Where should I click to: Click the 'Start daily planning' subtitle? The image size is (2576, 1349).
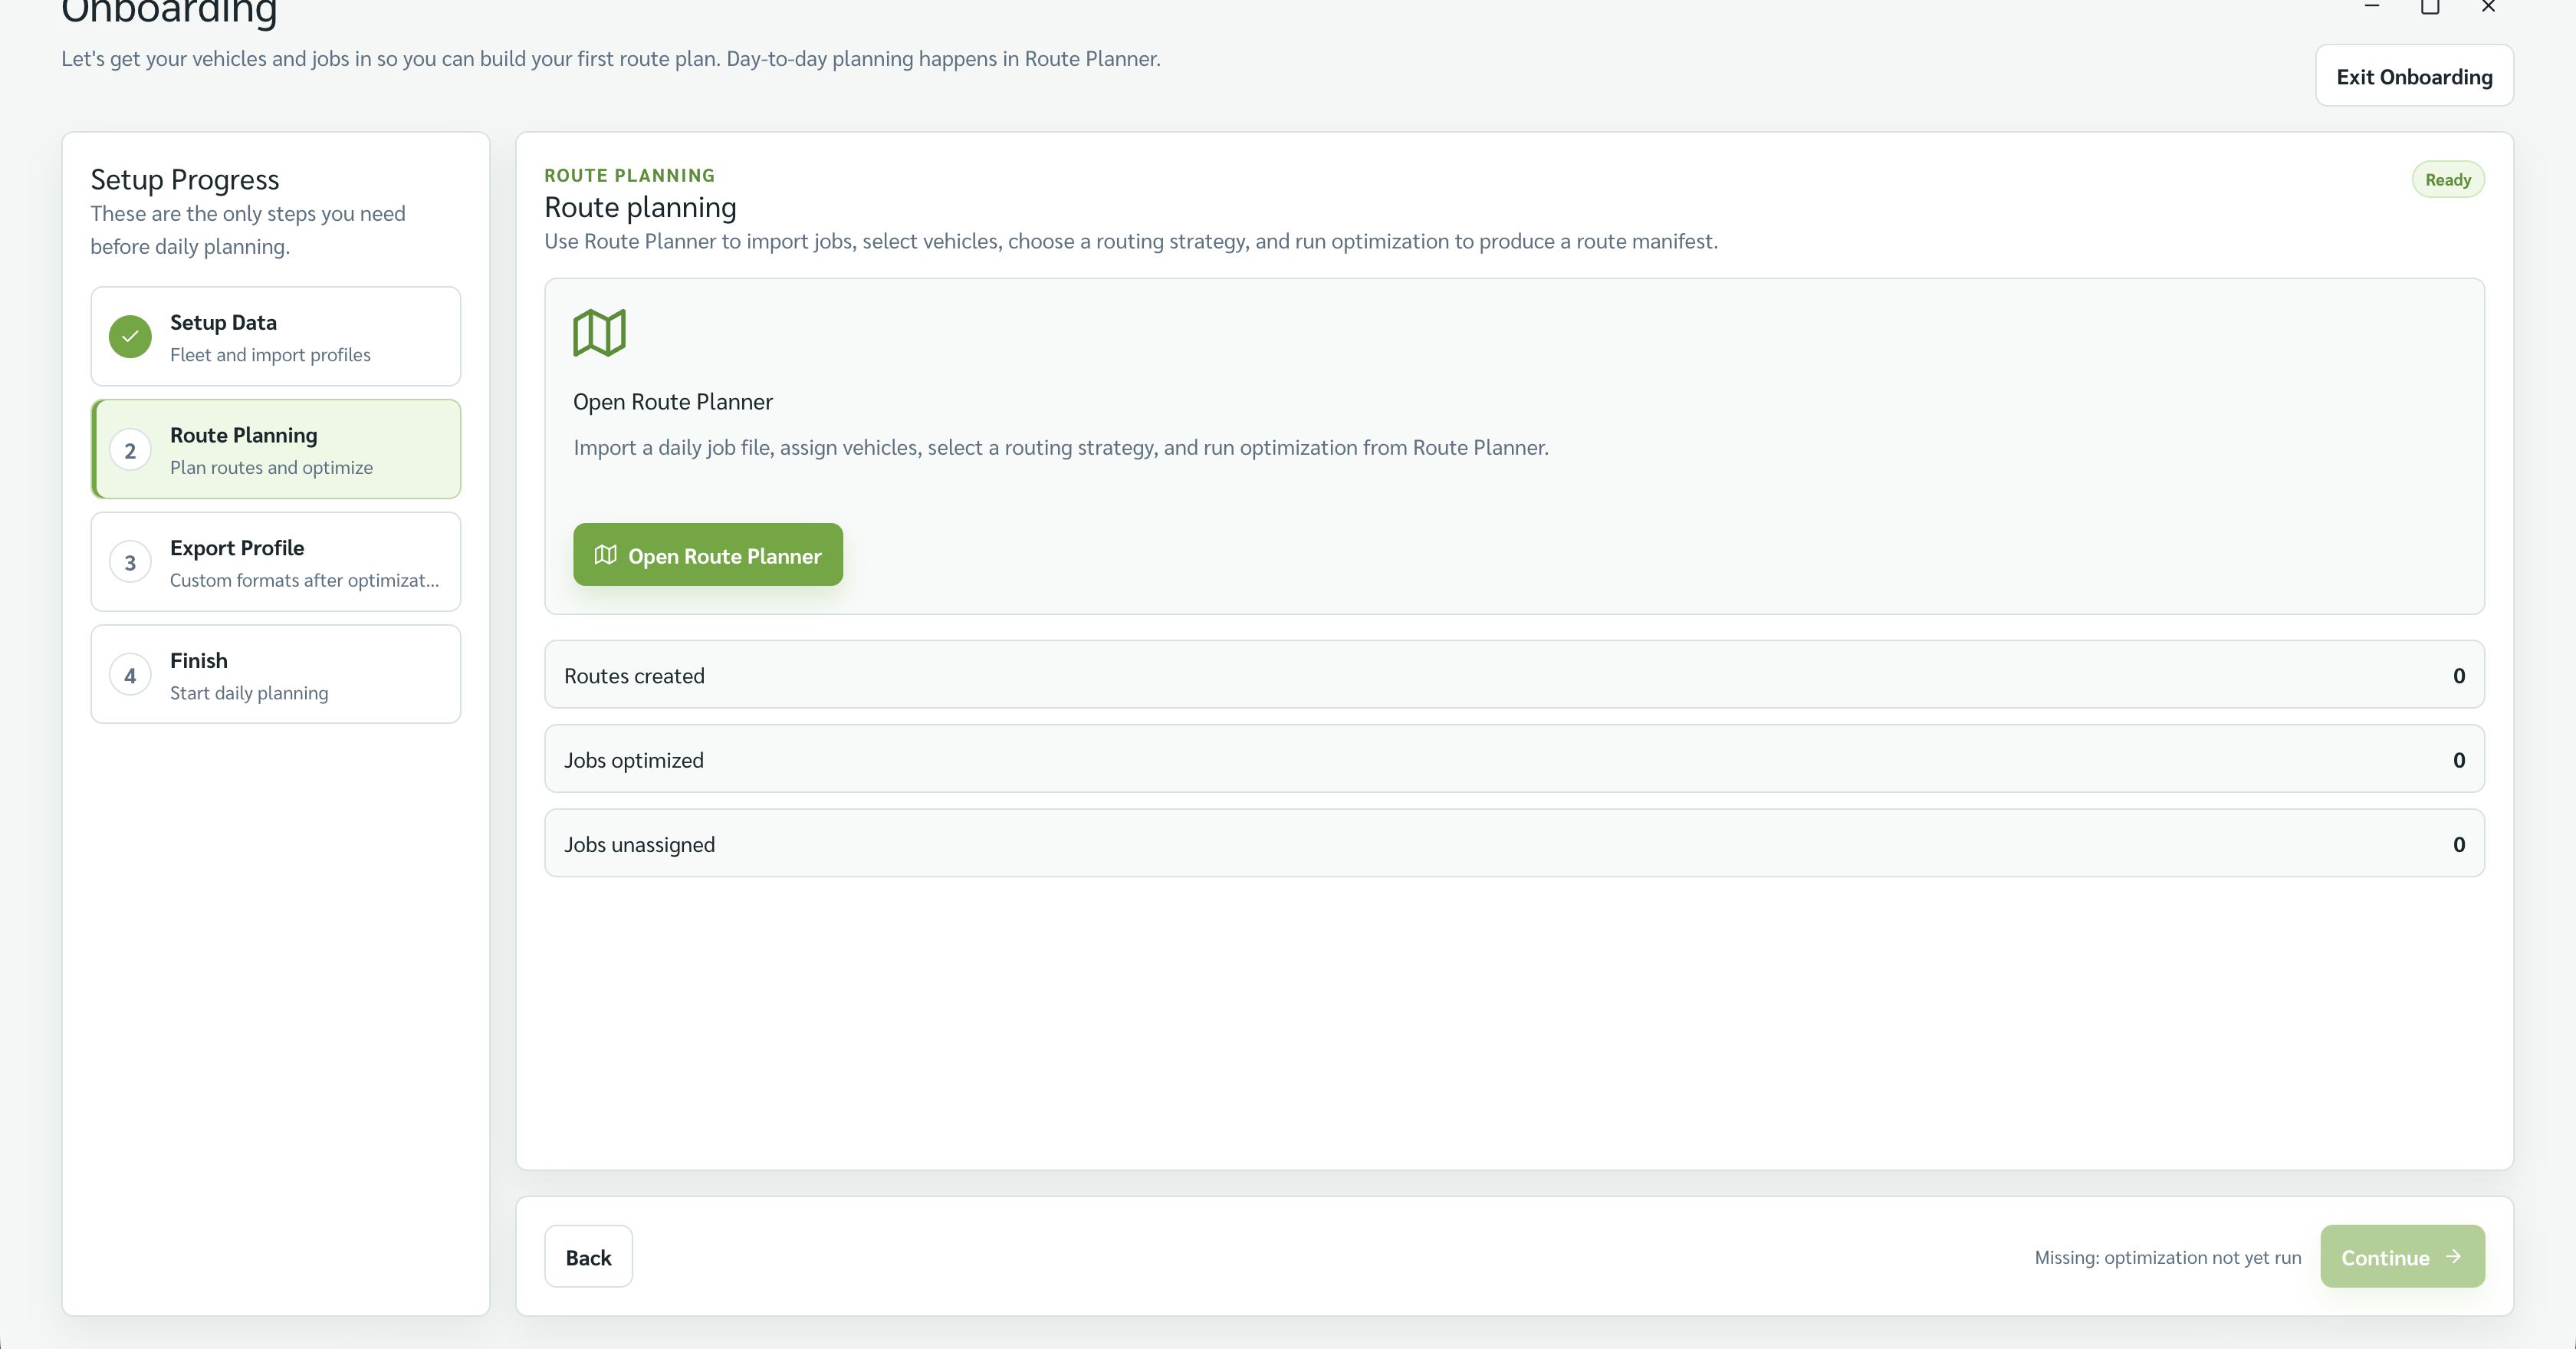[249, 693]
